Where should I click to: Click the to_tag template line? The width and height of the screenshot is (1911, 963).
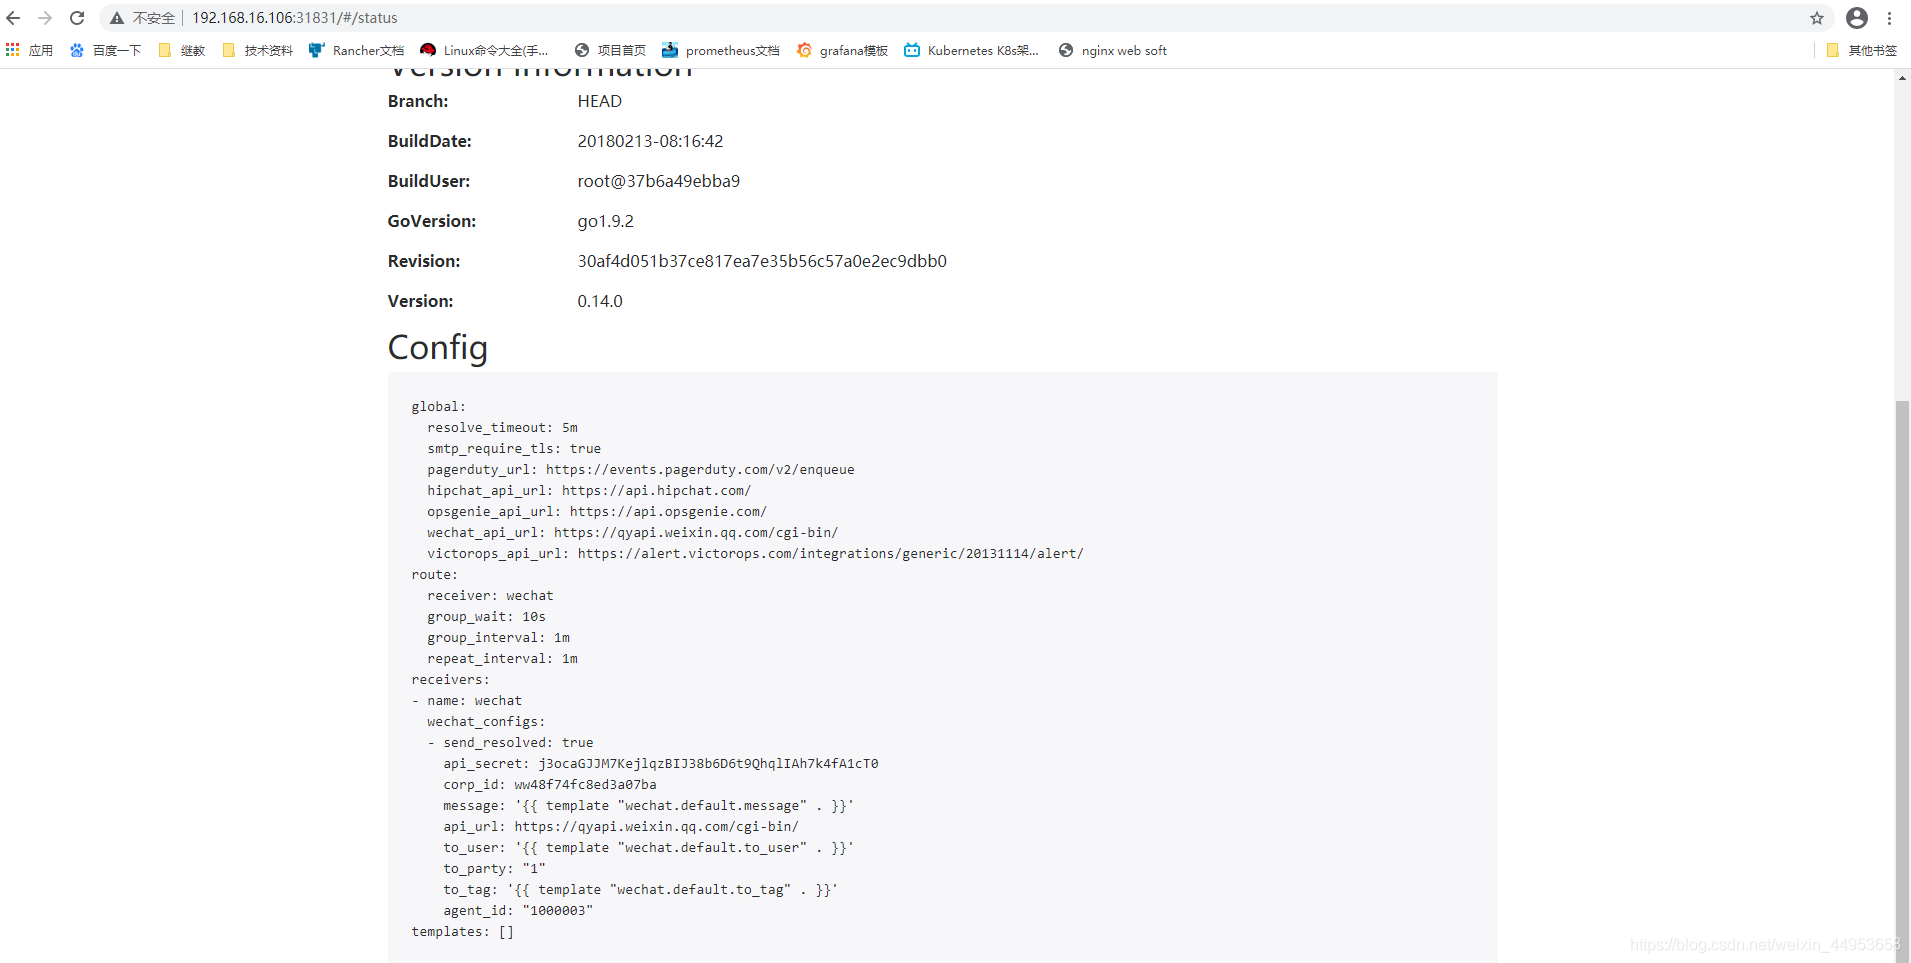641,889
